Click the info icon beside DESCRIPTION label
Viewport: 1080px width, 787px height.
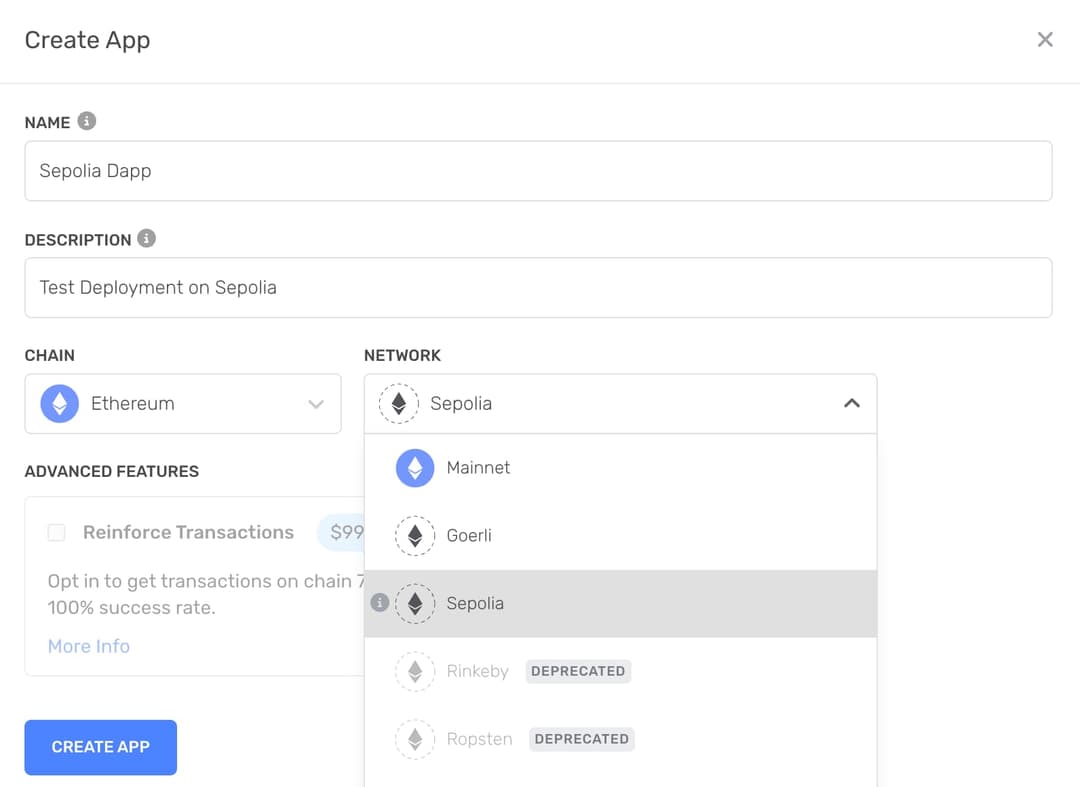(x=147, y=238)
